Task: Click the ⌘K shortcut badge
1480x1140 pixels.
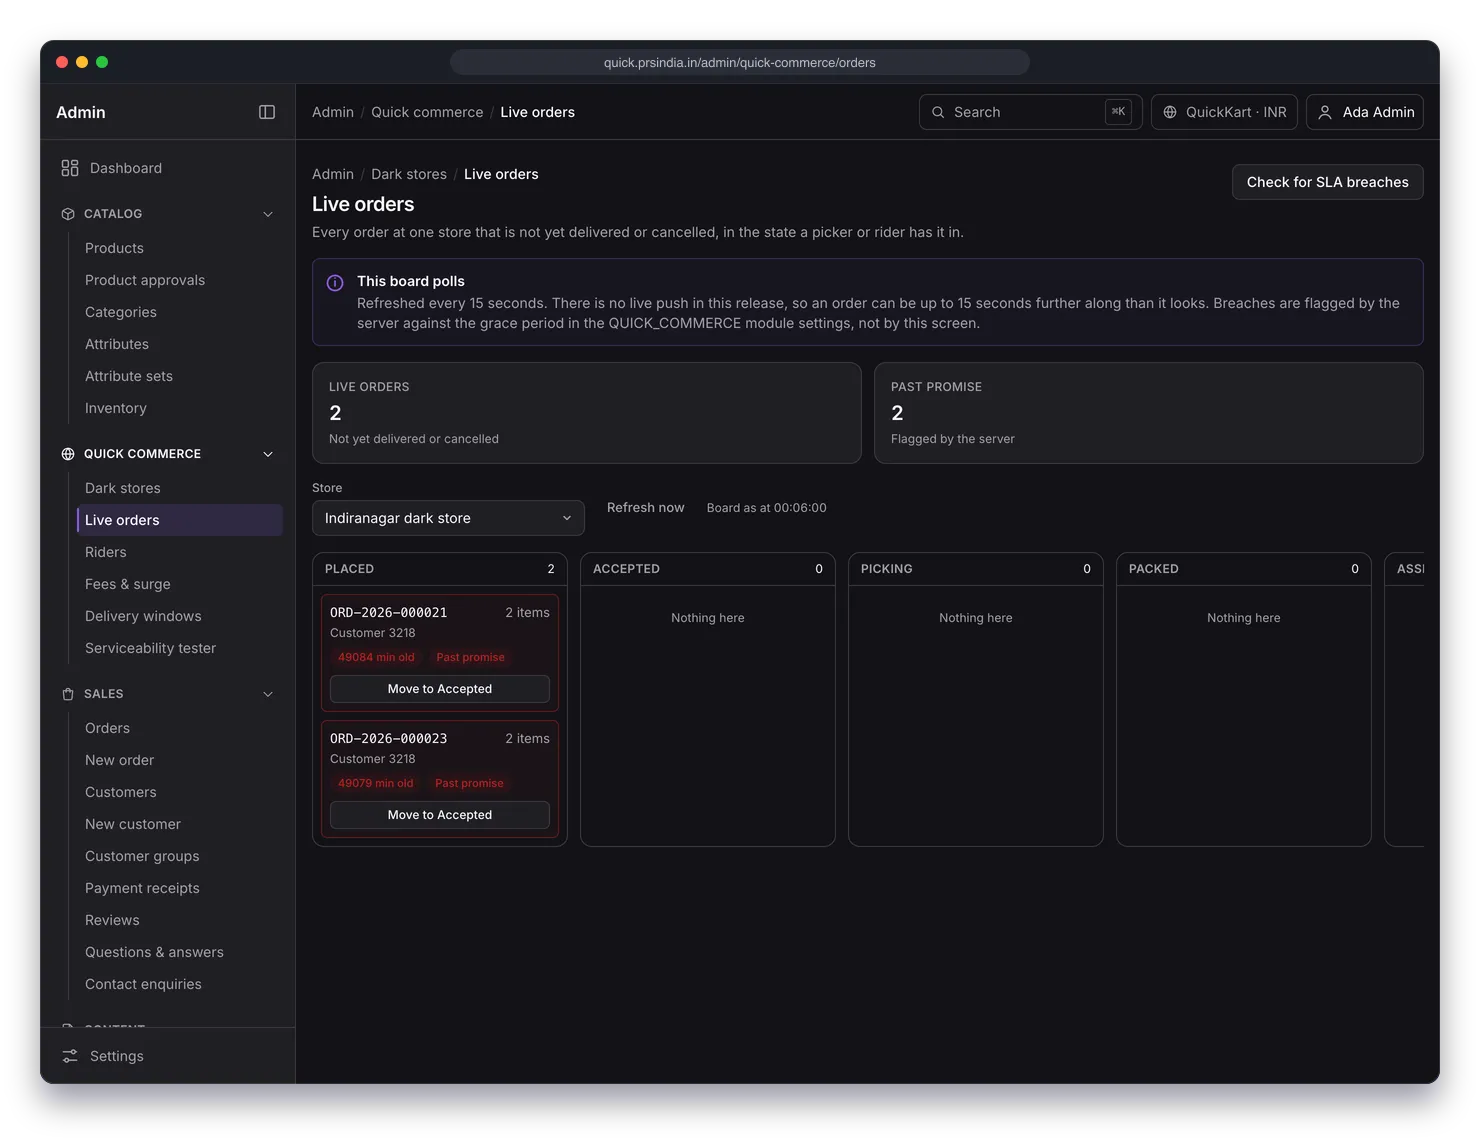Action: 1118,112
